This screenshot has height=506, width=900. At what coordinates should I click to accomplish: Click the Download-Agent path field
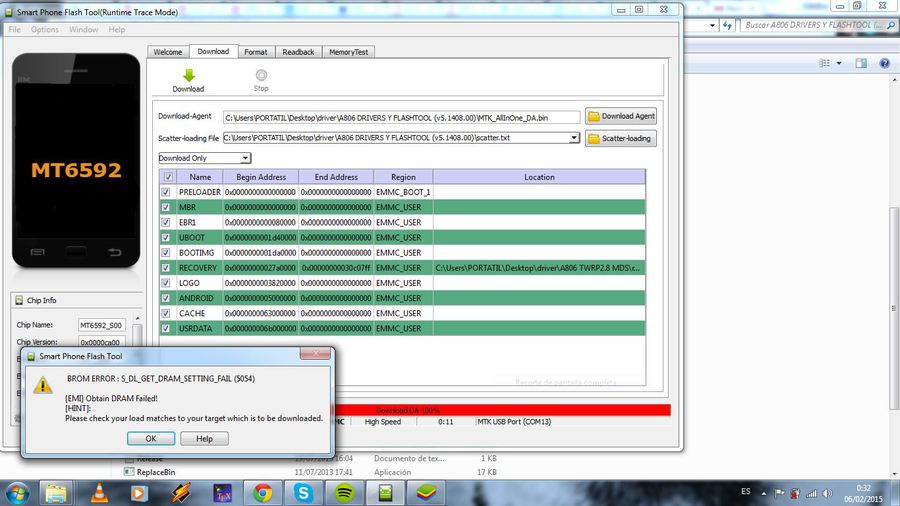pyautogui.click(x=401, y=118)
